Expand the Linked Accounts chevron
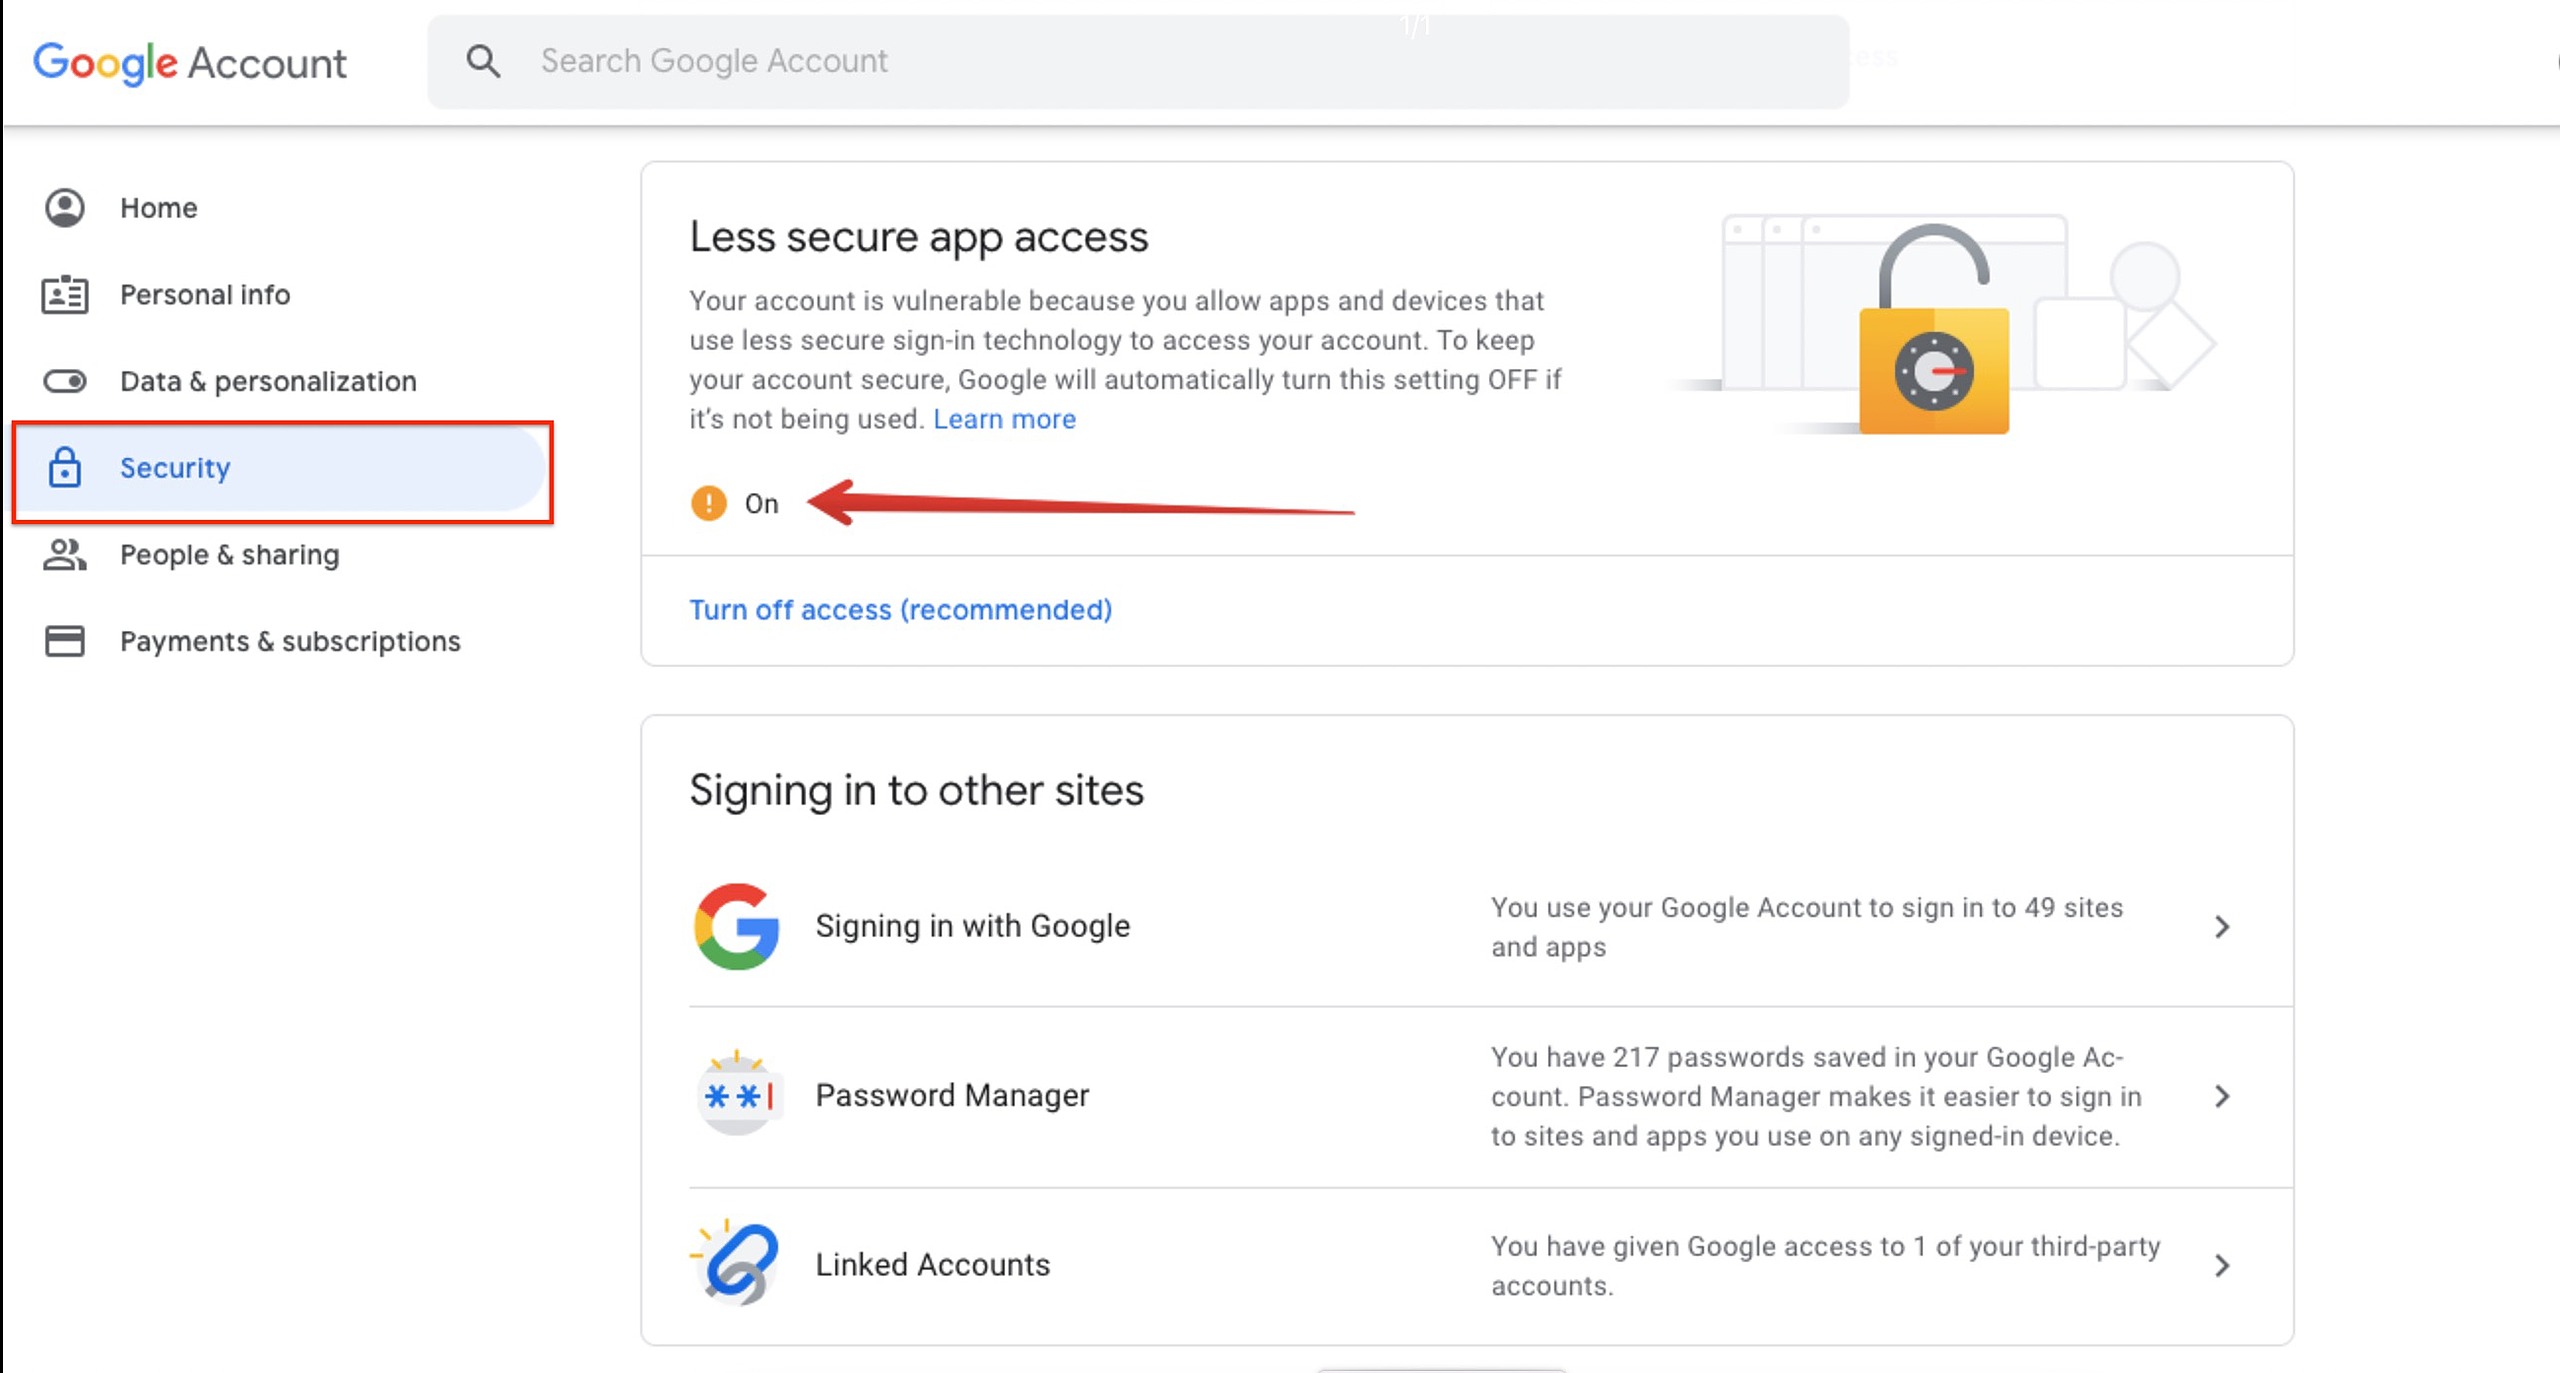This screenshot has width=2560, height=1373. coord(2221,1265)
